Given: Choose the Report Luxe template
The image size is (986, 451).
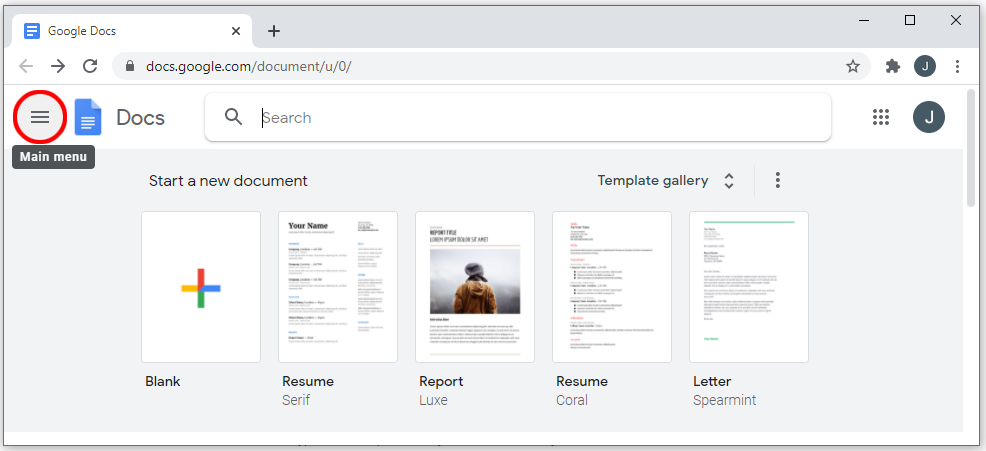Looking at the screenshot, I should [475, 287].
